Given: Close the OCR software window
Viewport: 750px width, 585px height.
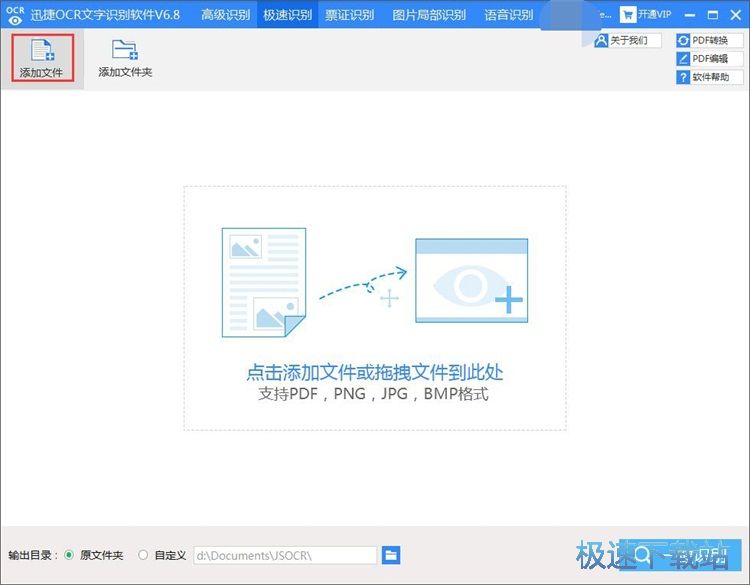Looking at the screenshot, I should pyautogui.click(x=736, y=15).
